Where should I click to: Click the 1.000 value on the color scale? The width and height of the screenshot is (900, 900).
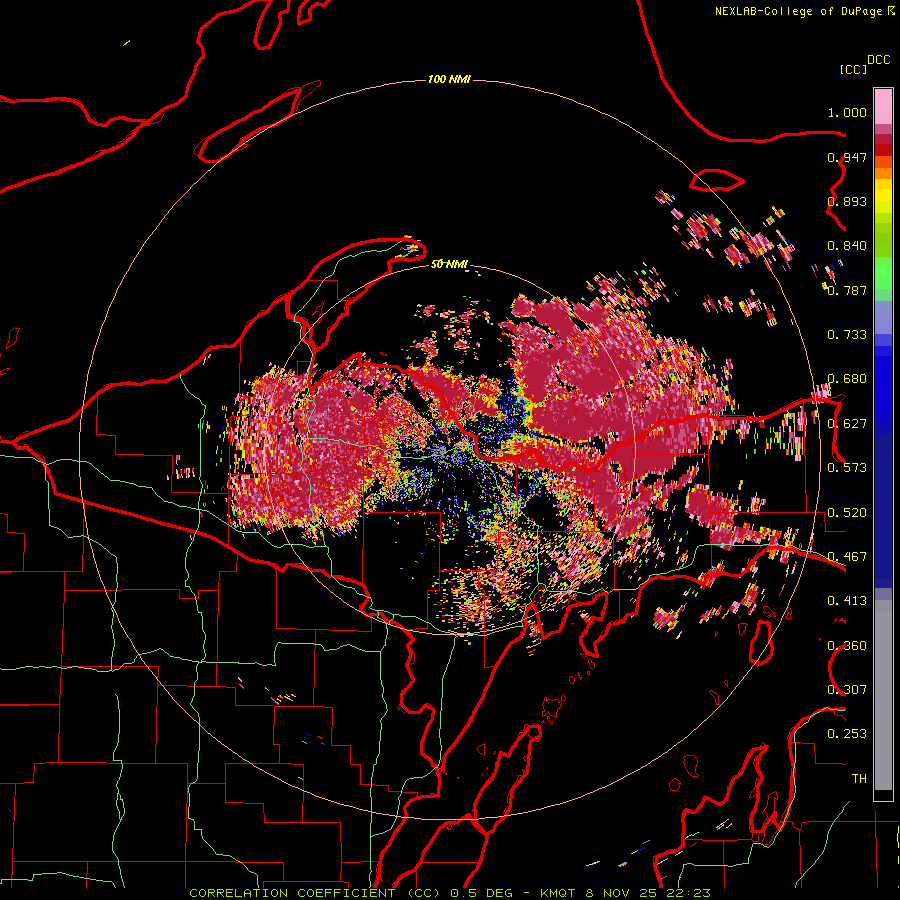tap(847, 112)
